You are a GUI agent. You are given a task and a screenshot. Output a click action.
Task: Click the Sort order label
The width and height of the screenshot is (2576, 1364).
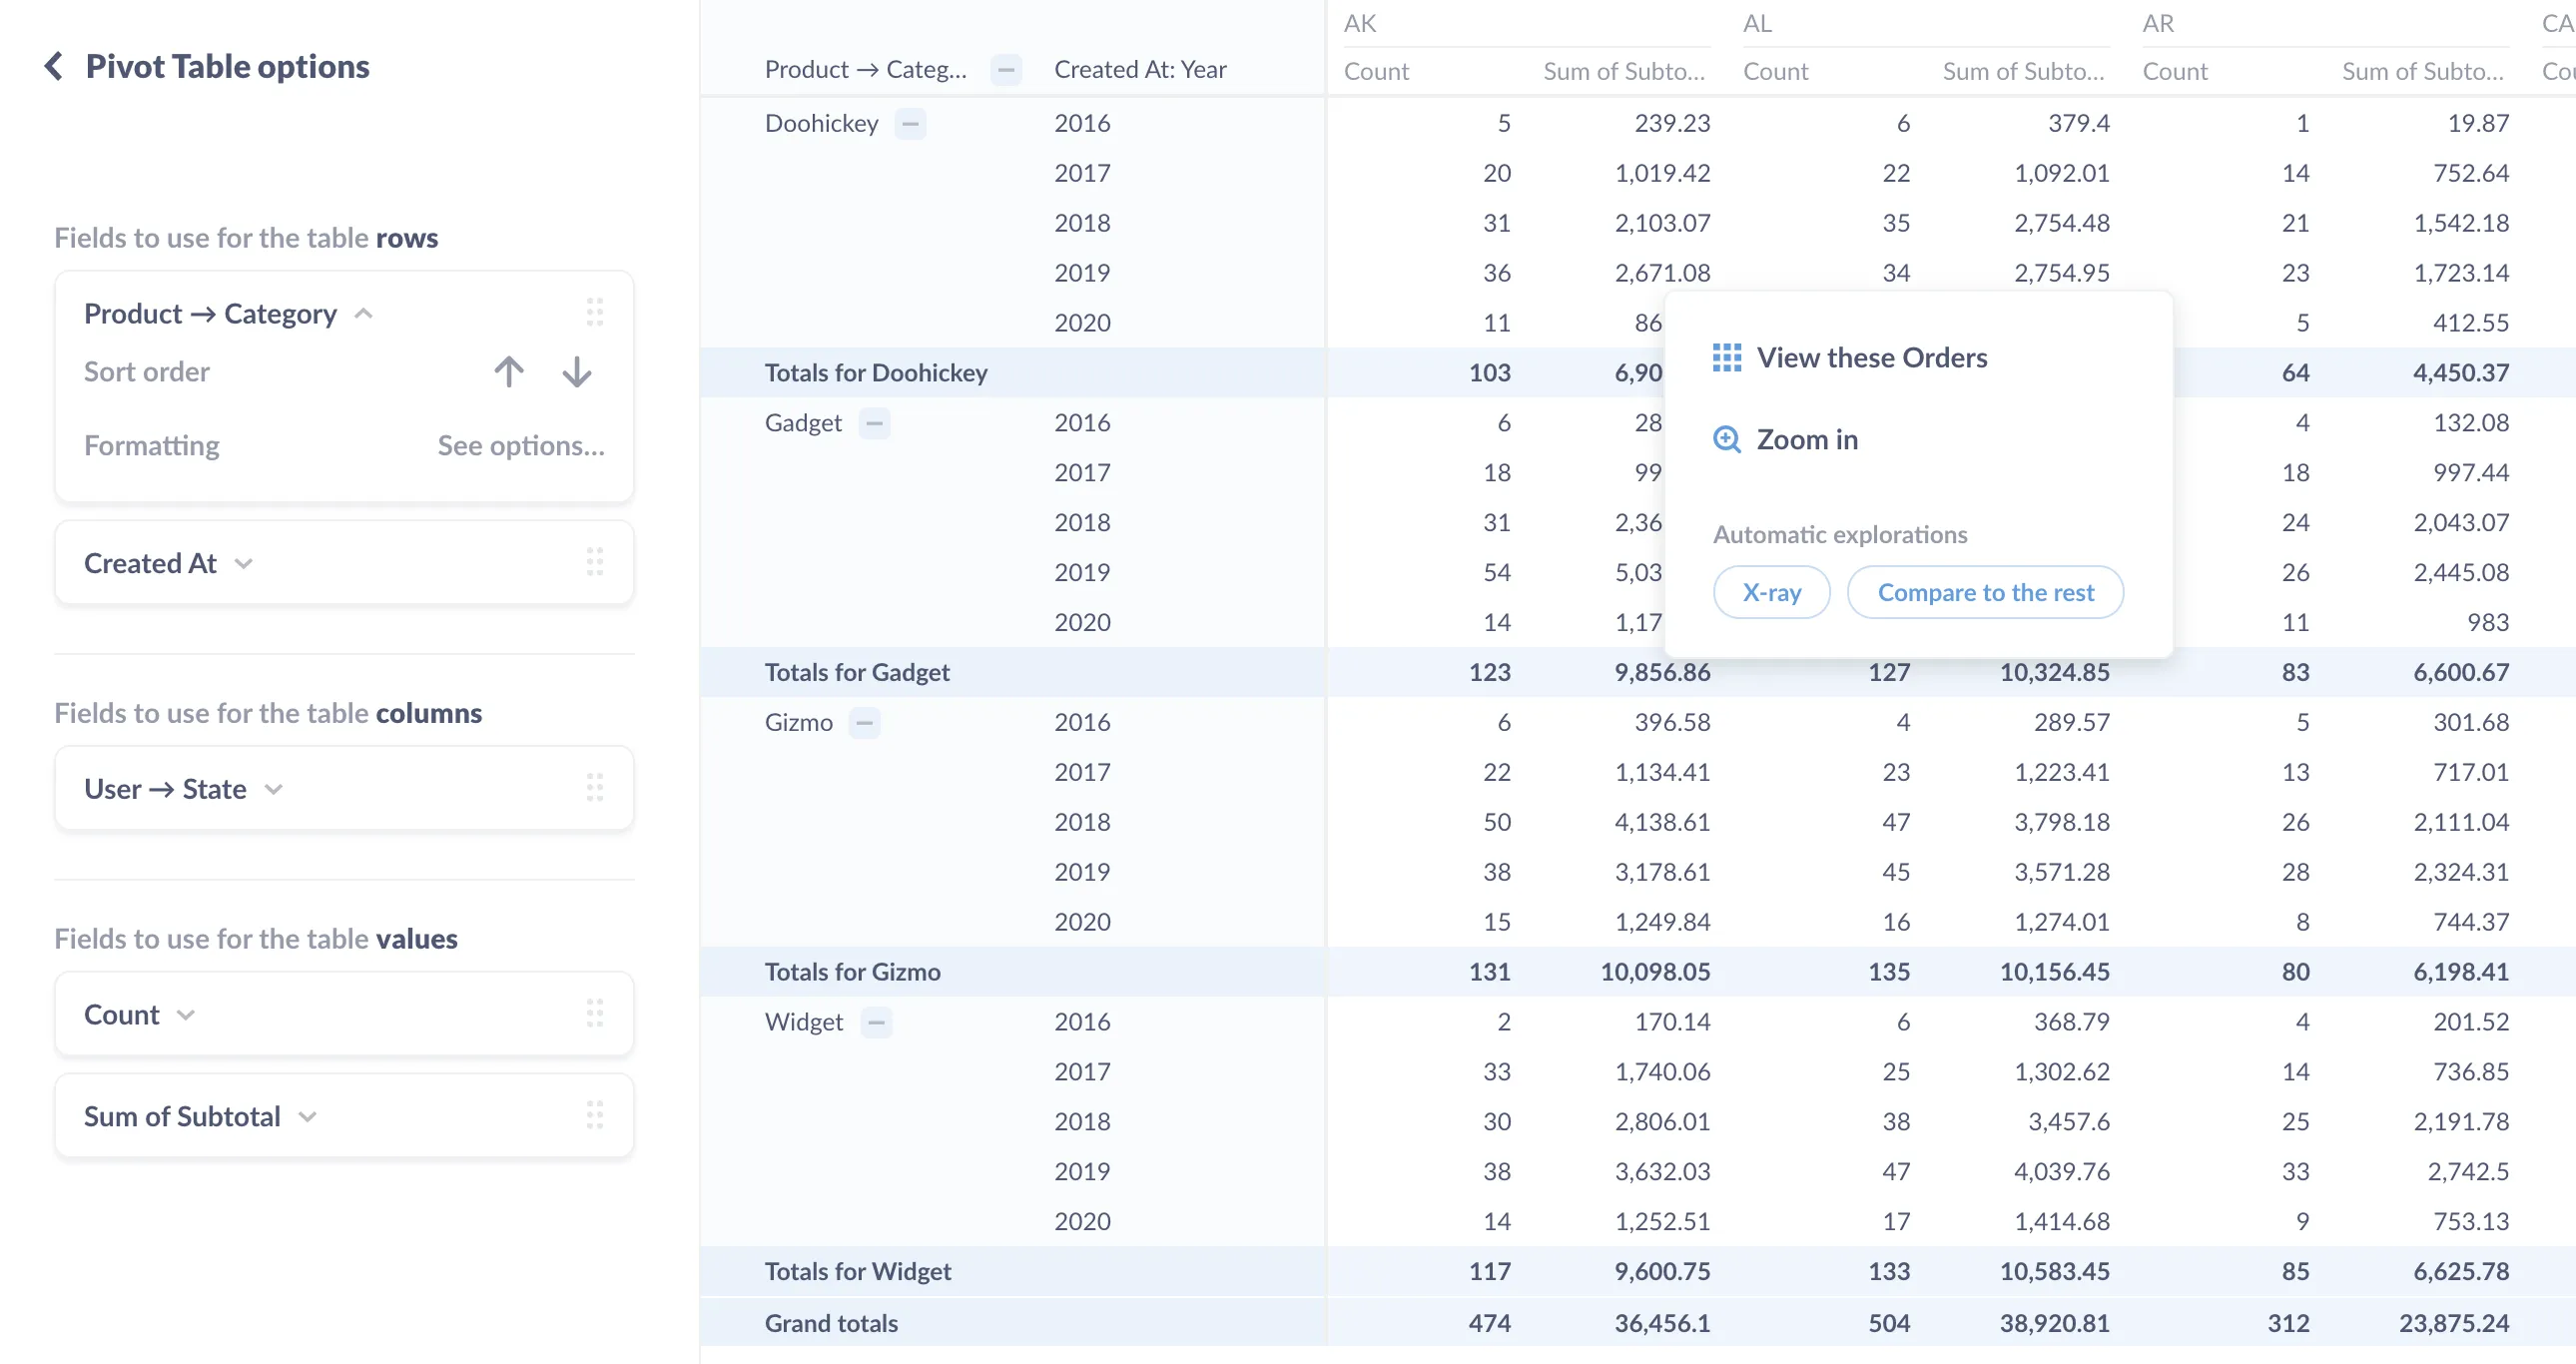146,372
